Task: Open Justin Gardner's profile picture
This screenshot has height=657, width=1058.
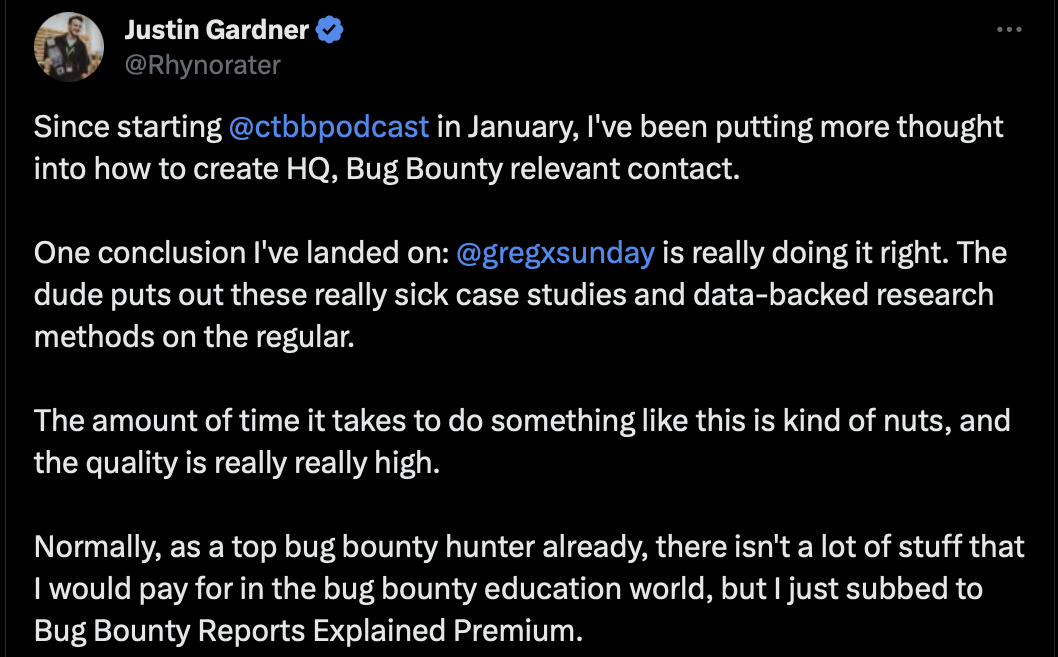Action: [69, 47]
